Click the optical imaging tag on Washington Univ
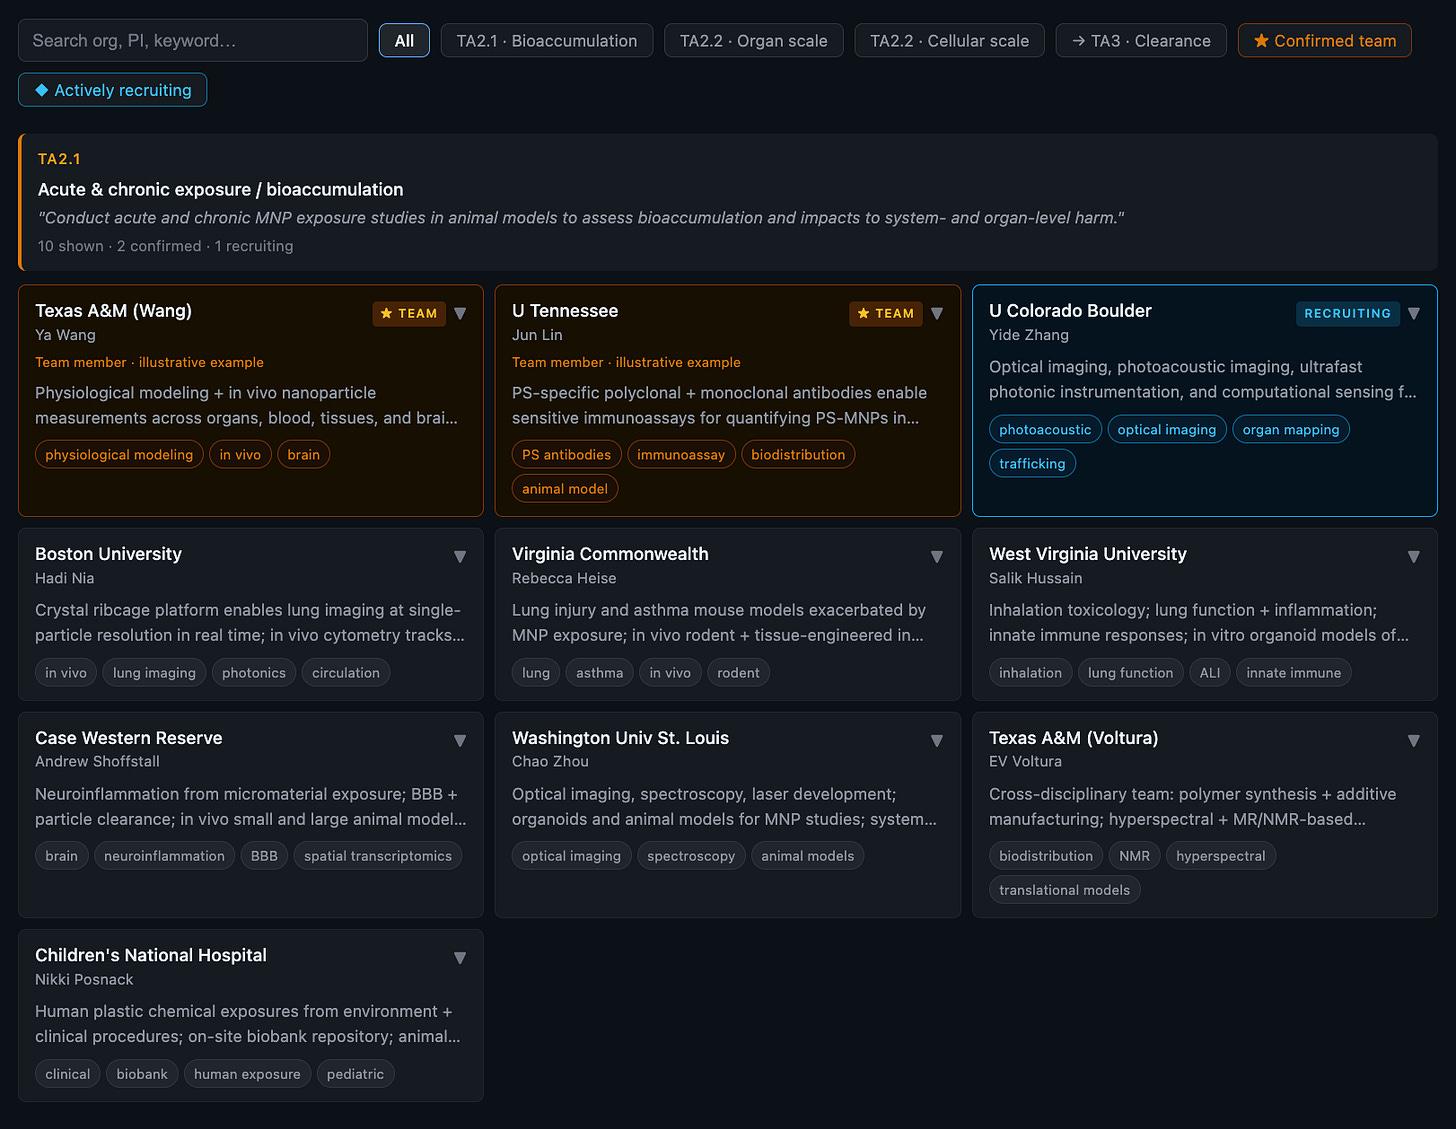This screenshot has height=1129, width=1456. [x=572, y=856]
